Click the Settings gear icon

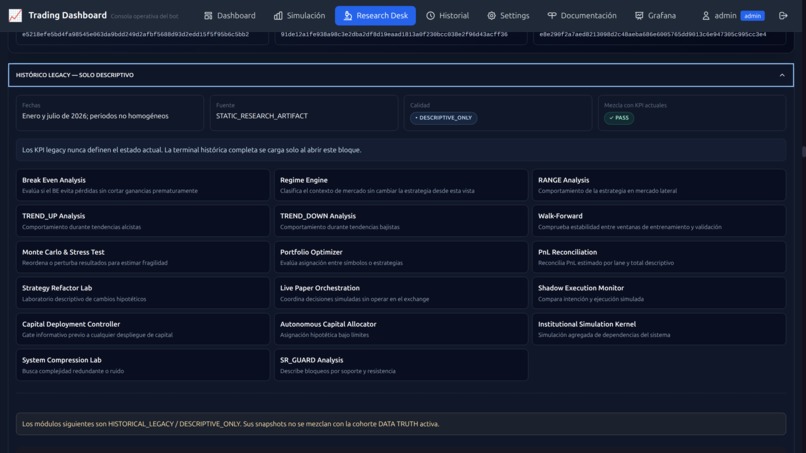[491, 16]
